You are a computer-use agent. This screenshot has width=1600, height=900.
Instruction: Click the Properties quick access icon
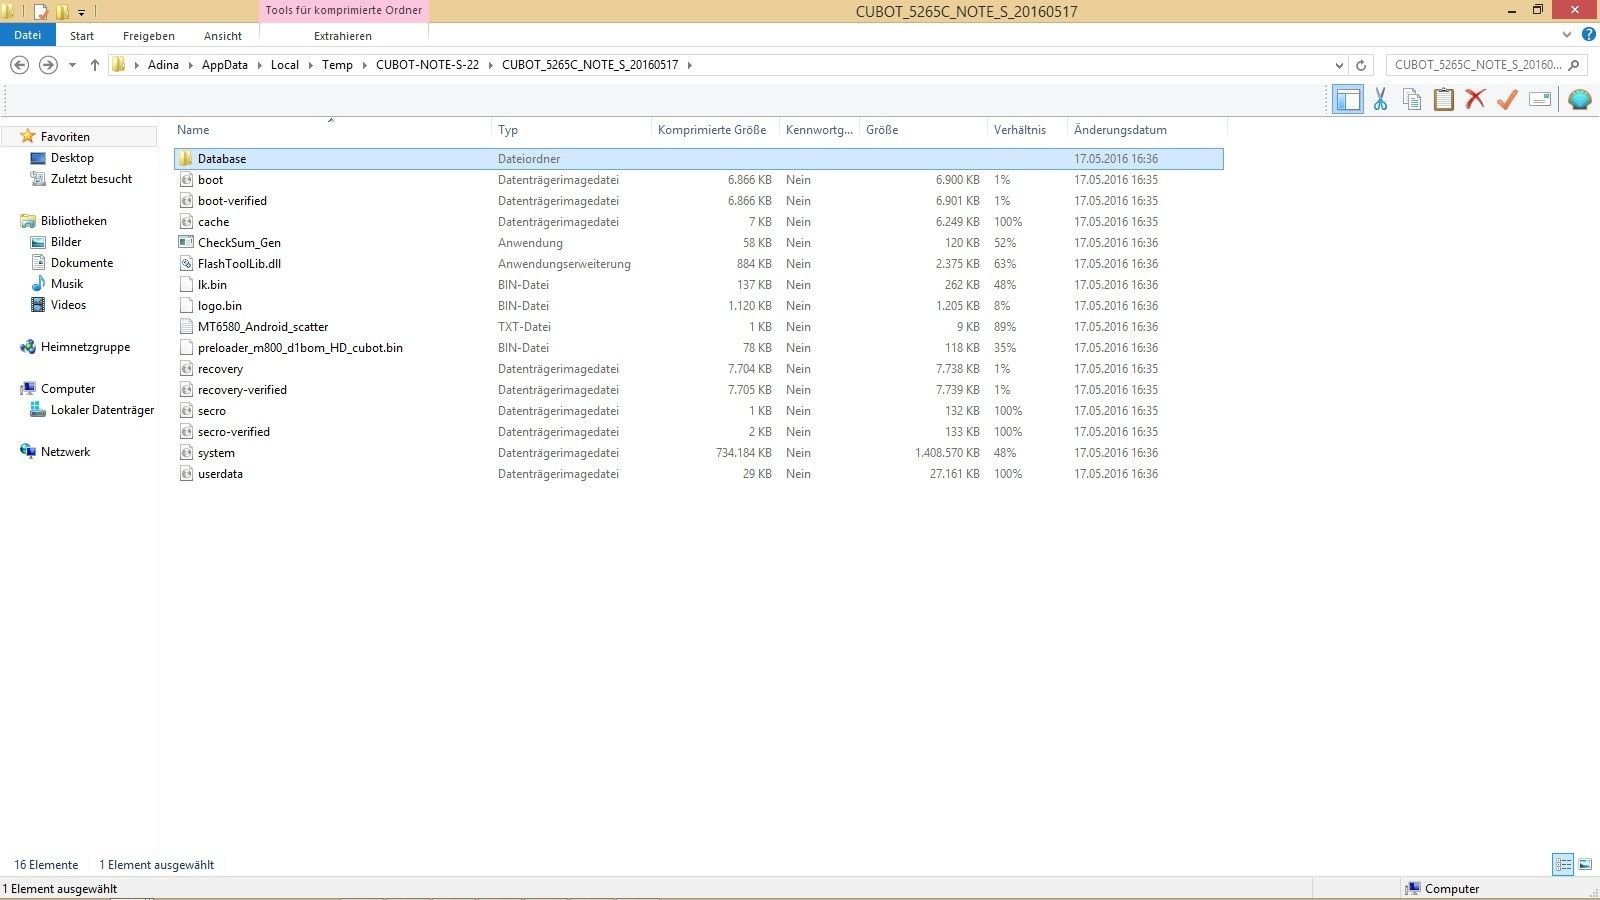point(41,12)
